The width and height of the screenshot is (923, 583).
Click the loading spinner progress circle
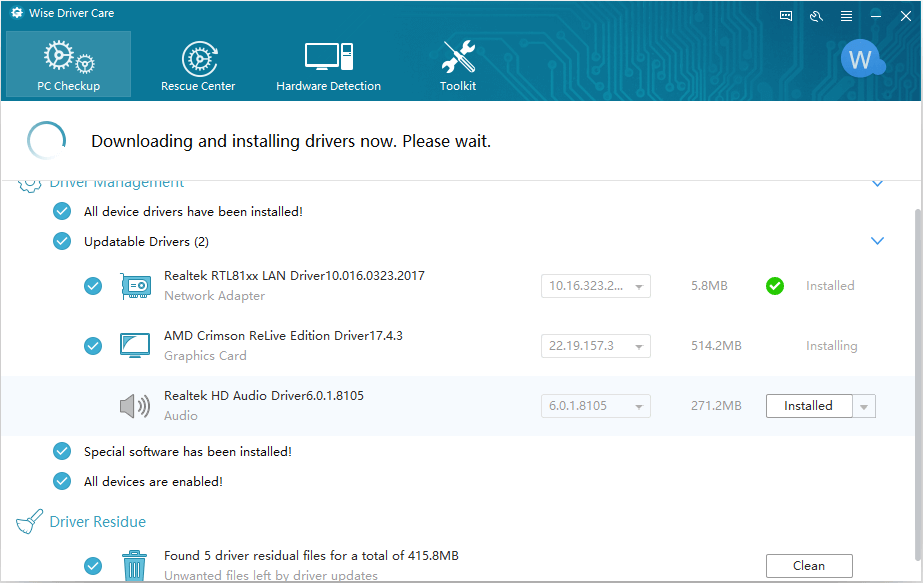pos(47,141)
